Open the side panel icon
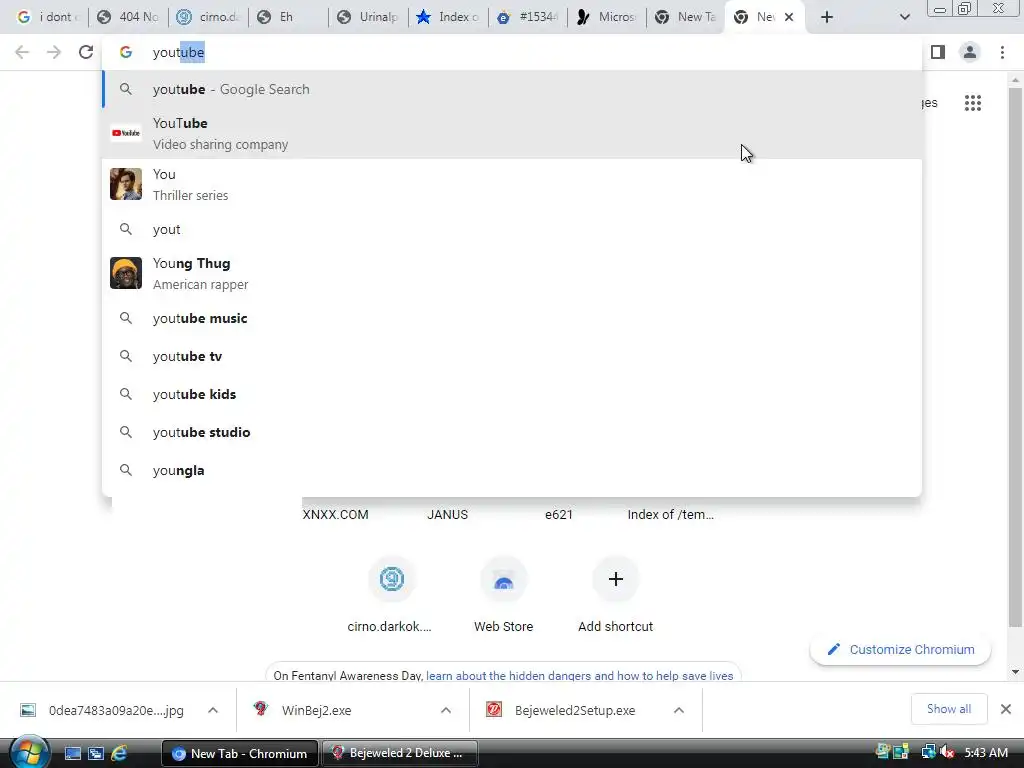This screenshot has height=768, width=1024. pos(938,52)
